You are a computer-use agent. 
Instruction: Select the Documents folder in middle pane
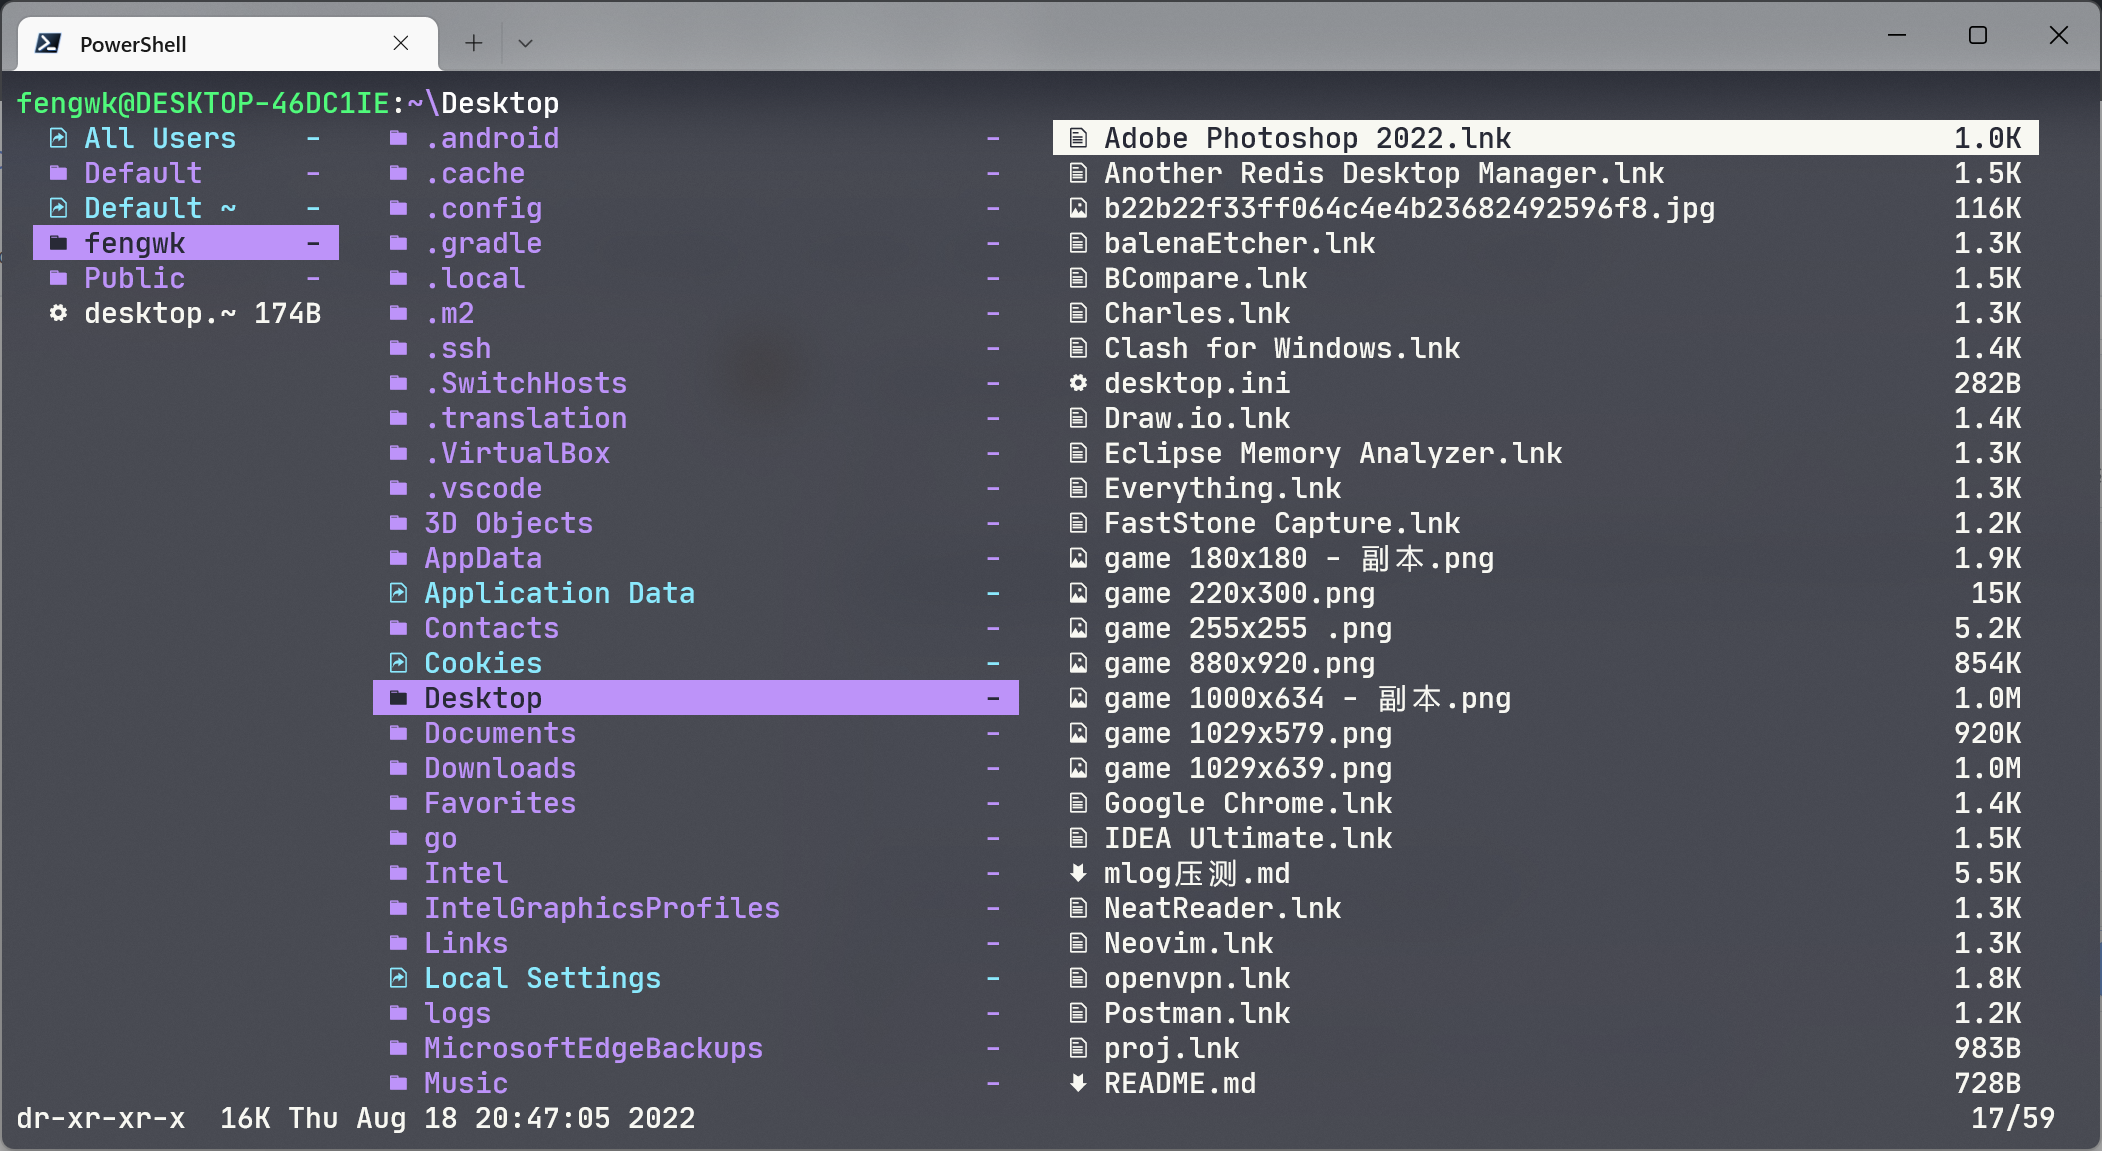point(500,733)
